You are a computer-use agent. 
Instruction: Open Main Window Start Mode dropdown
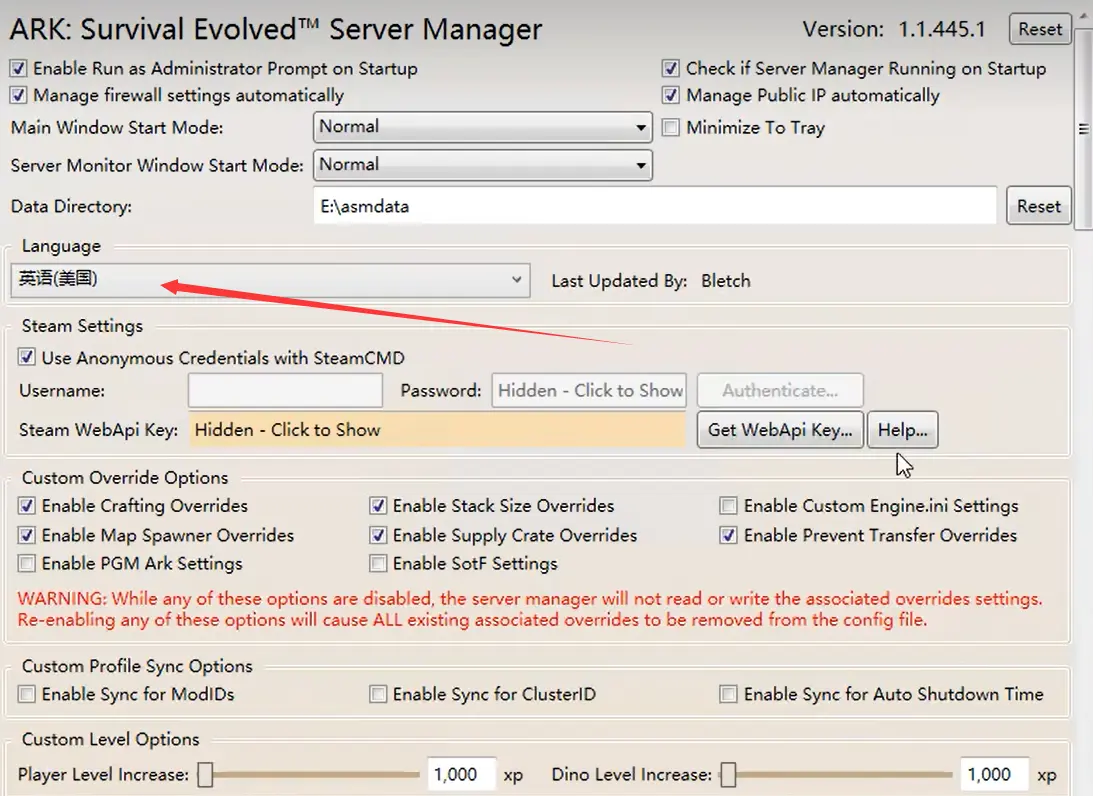[483, 127]
